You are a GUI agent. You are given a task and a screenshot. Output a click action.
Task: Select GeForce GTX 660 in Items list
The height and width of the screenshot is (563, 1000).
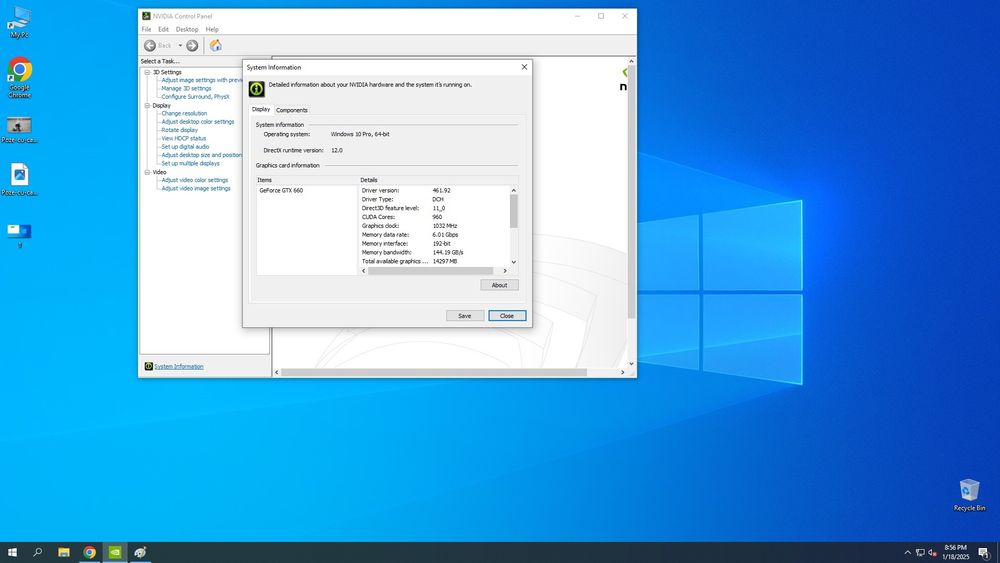(x=281, y=191)
